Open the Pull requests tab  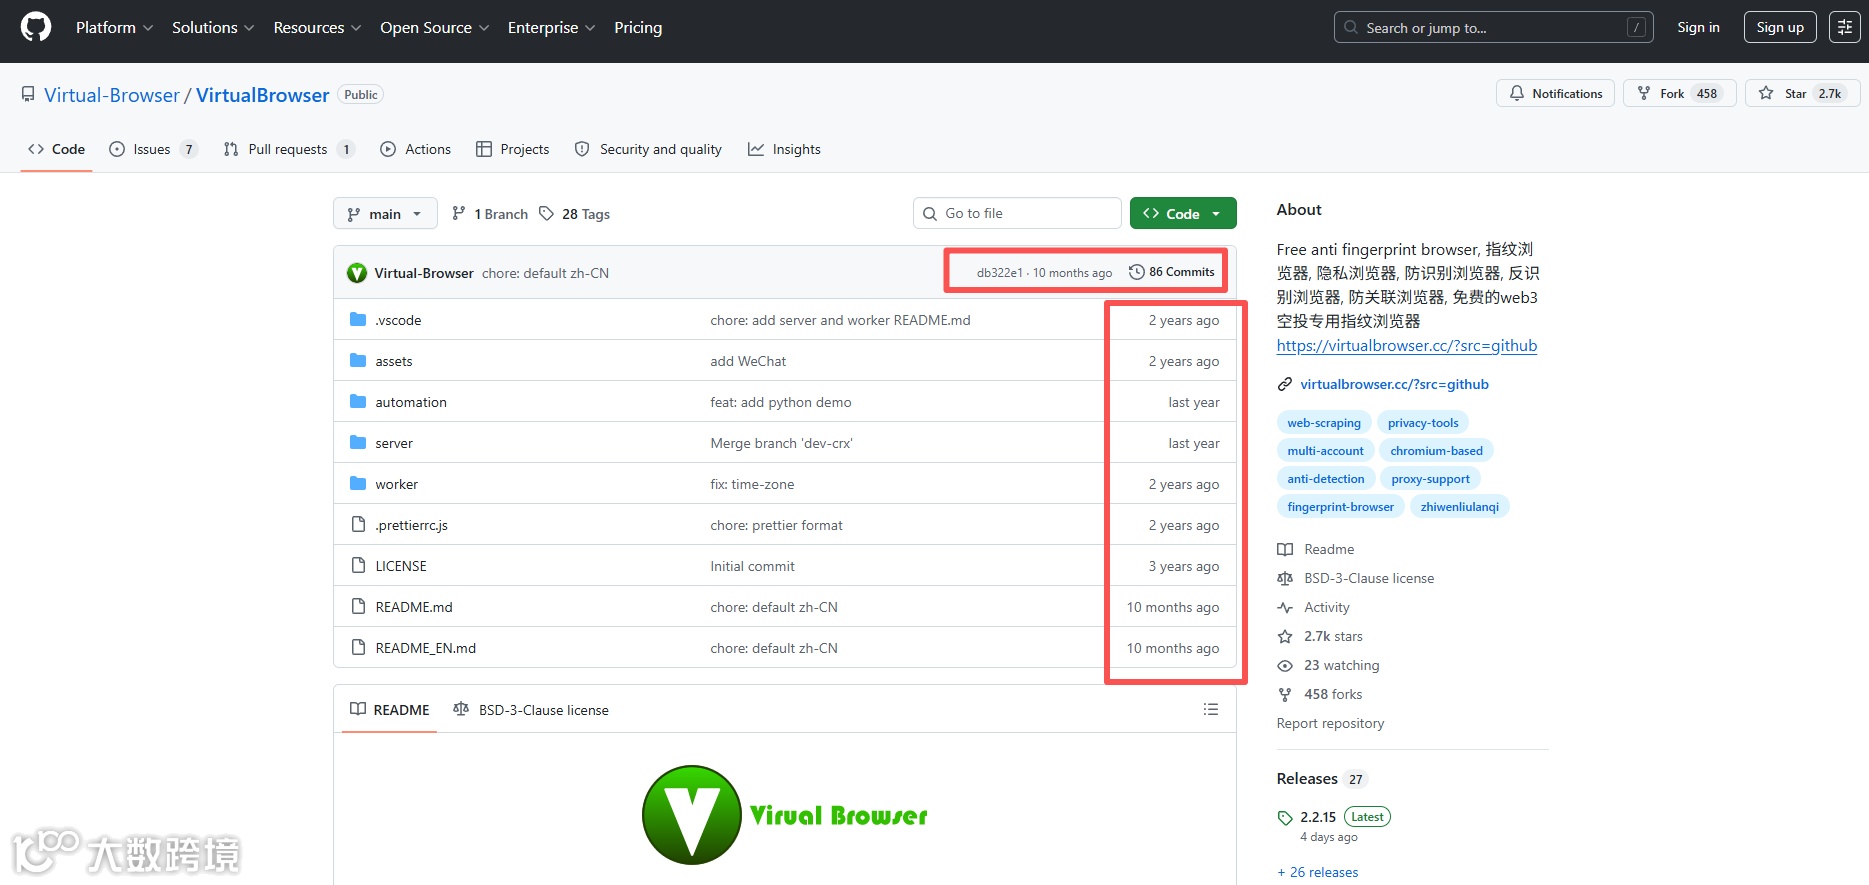coord(288,149)
